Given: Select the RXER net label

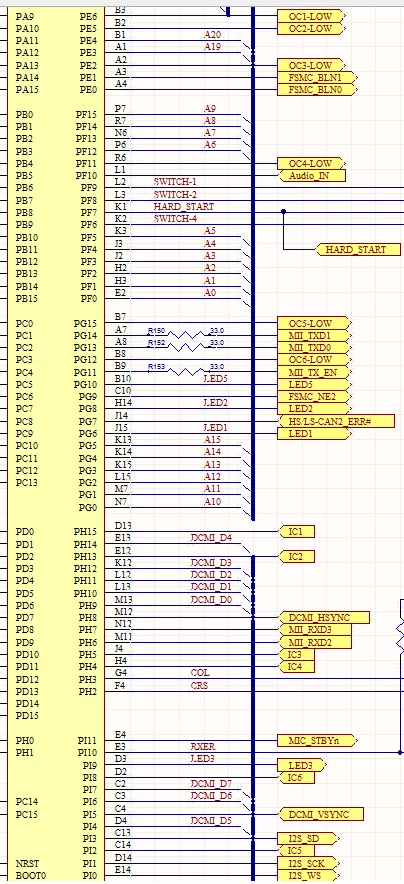Looking at the screenshot, I should coord(203,746).
